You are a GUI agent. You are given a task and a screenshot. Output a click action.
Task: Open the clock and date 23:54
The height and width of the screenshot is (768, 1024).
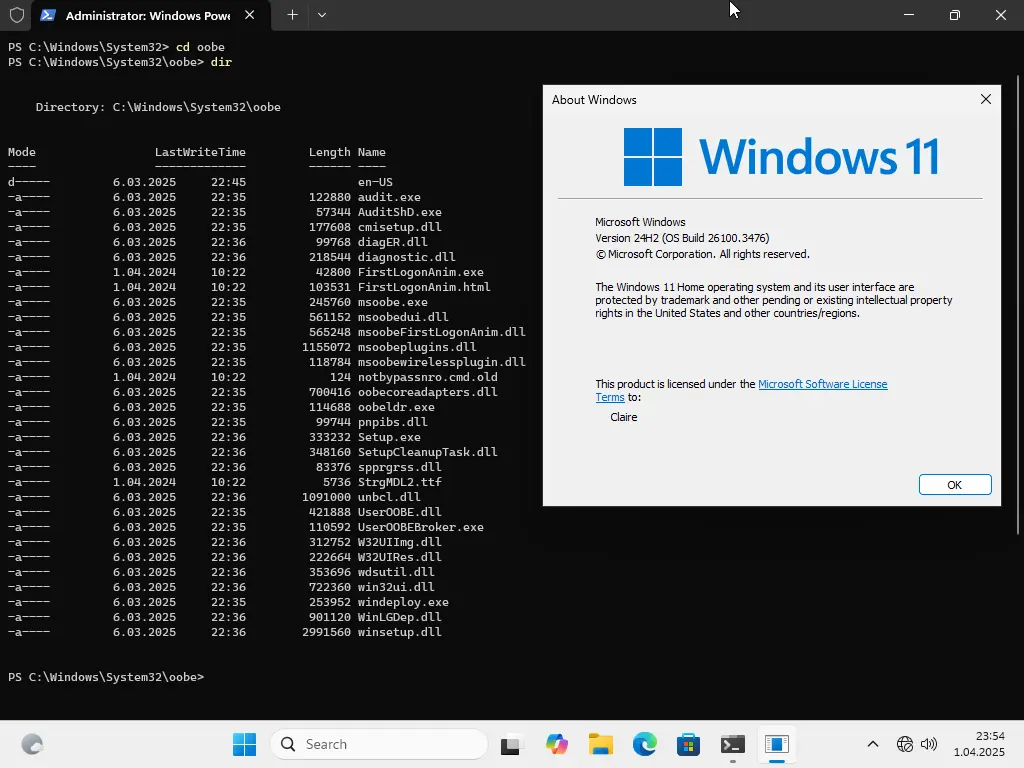tap(979, 744)
